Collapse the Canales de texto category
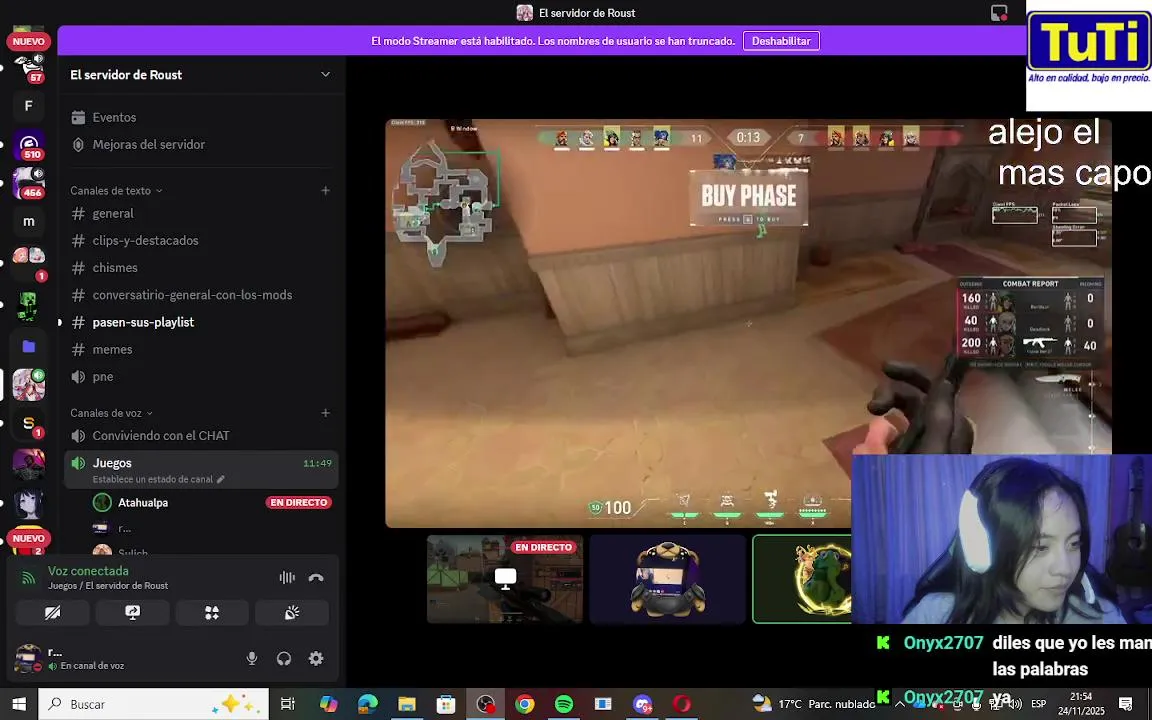The image size is (1152, 720). [x=116, y=190]
